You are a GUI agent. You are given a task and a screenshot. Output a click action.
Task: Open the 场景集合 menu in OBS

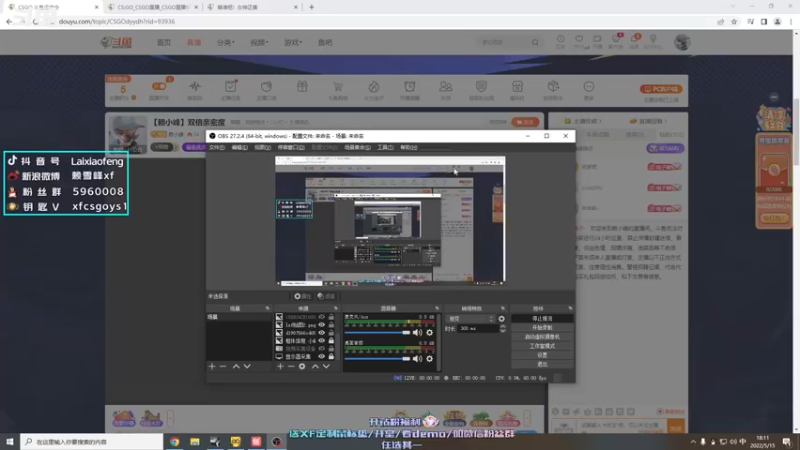tap(358, 147)
